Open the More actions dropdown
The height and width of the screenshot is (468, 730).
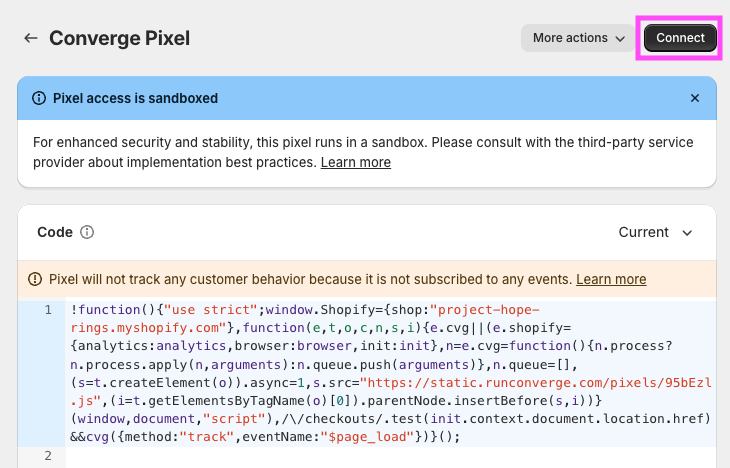tap(578, 38)
